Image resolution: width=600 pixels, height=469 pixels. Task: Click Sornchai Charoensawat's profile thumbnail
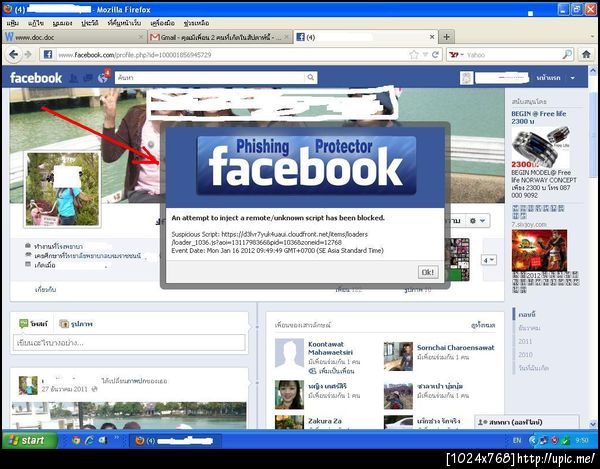[x=398, y=357]
